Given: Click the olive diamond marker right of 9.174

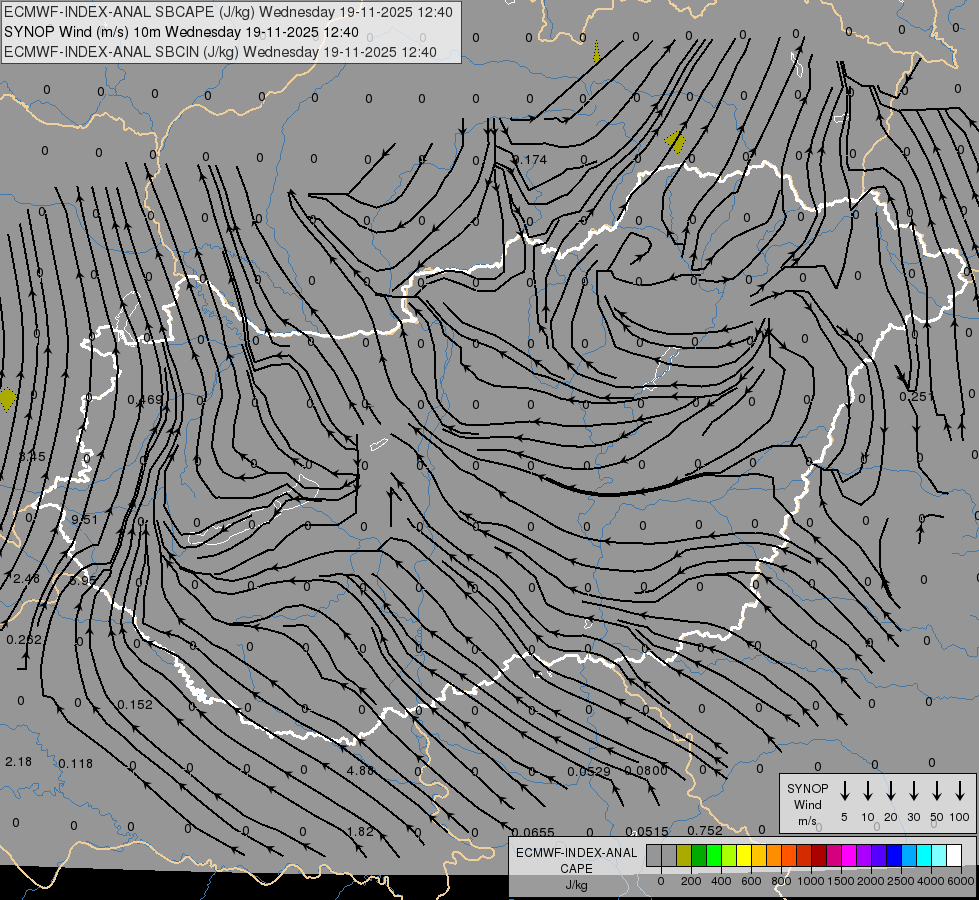Looking at the screenshot, I should click(x=676, y=142).
